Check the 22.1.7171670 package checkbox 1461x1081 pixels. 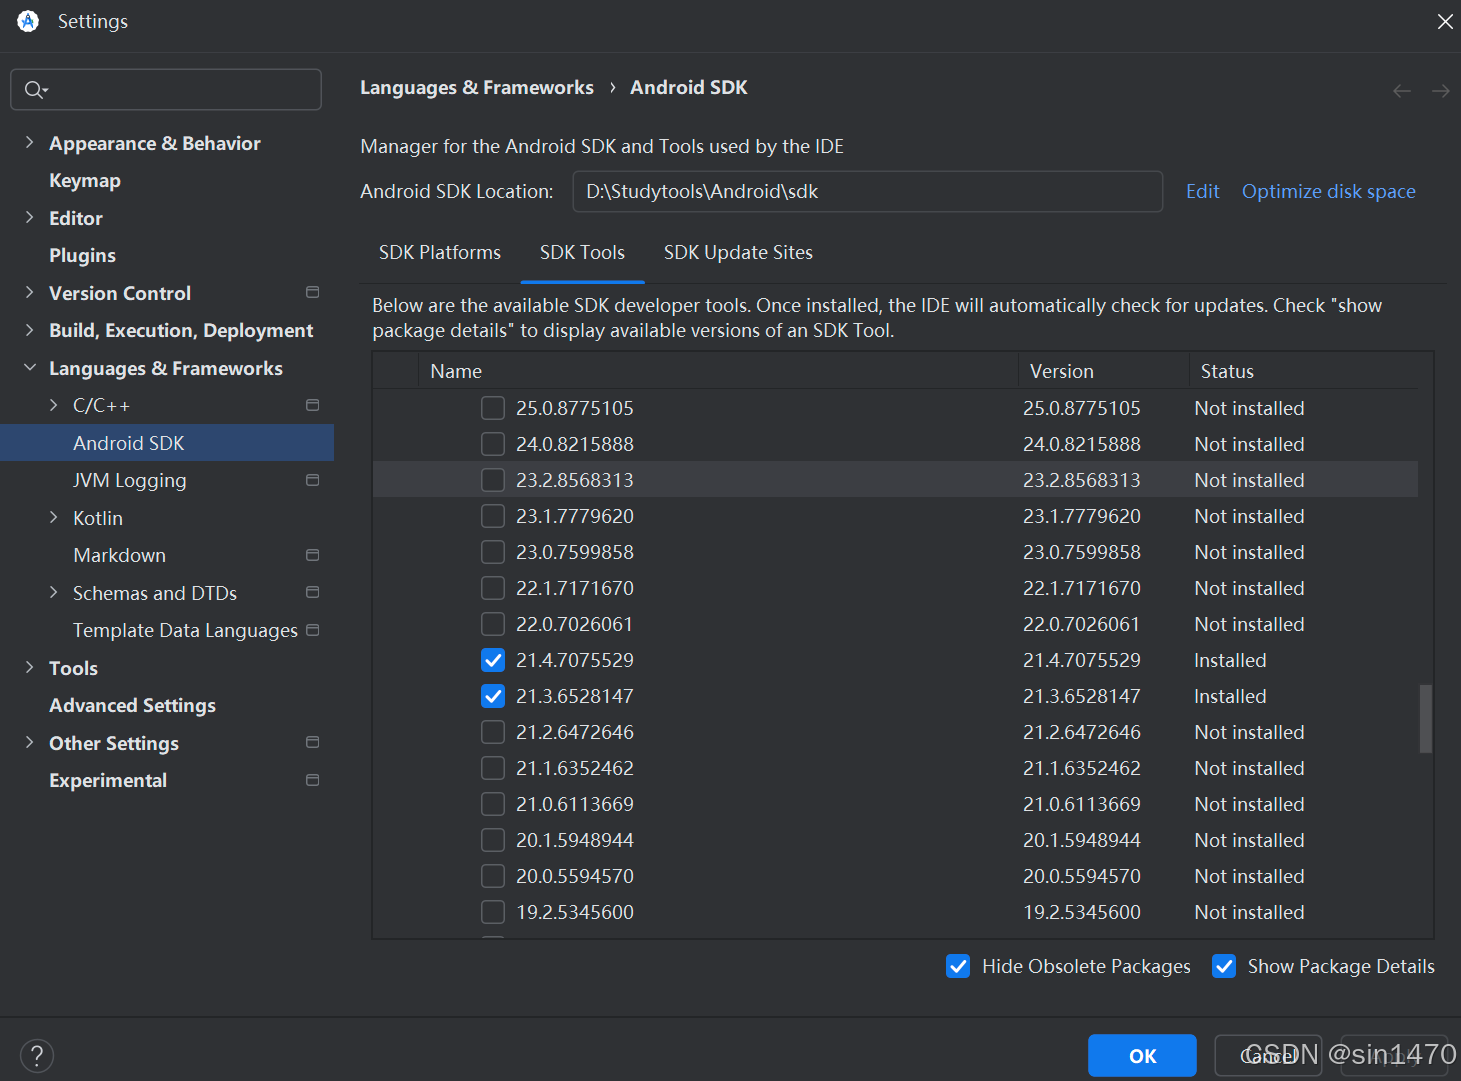pos(493,588)
